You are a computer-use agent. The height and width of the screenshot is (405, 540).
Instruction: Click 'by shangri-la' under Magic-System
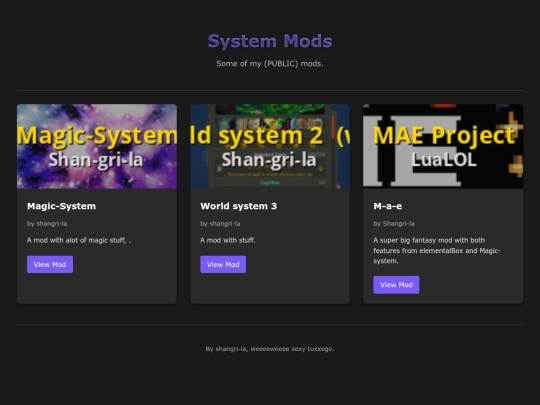47,224
